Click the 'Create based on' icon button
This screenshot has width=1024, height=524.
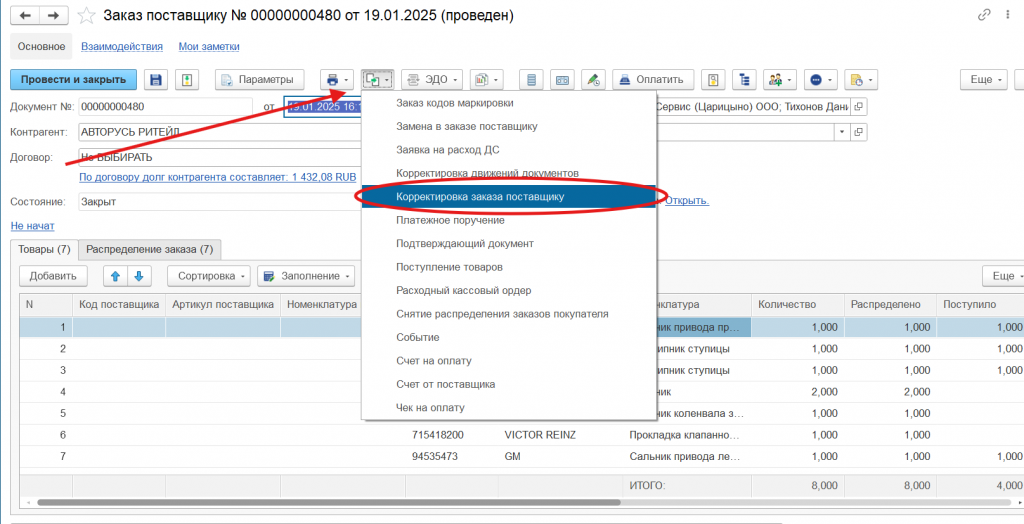pos(378,80)
